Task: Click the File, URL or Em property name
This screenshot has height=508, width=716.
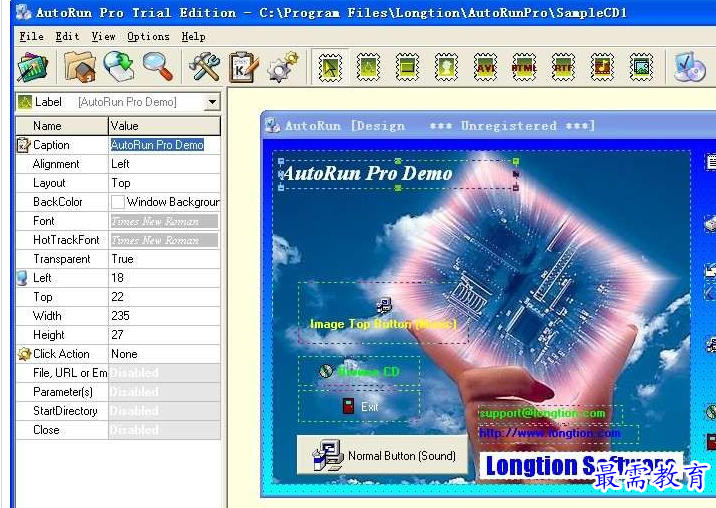Action: 70,373
